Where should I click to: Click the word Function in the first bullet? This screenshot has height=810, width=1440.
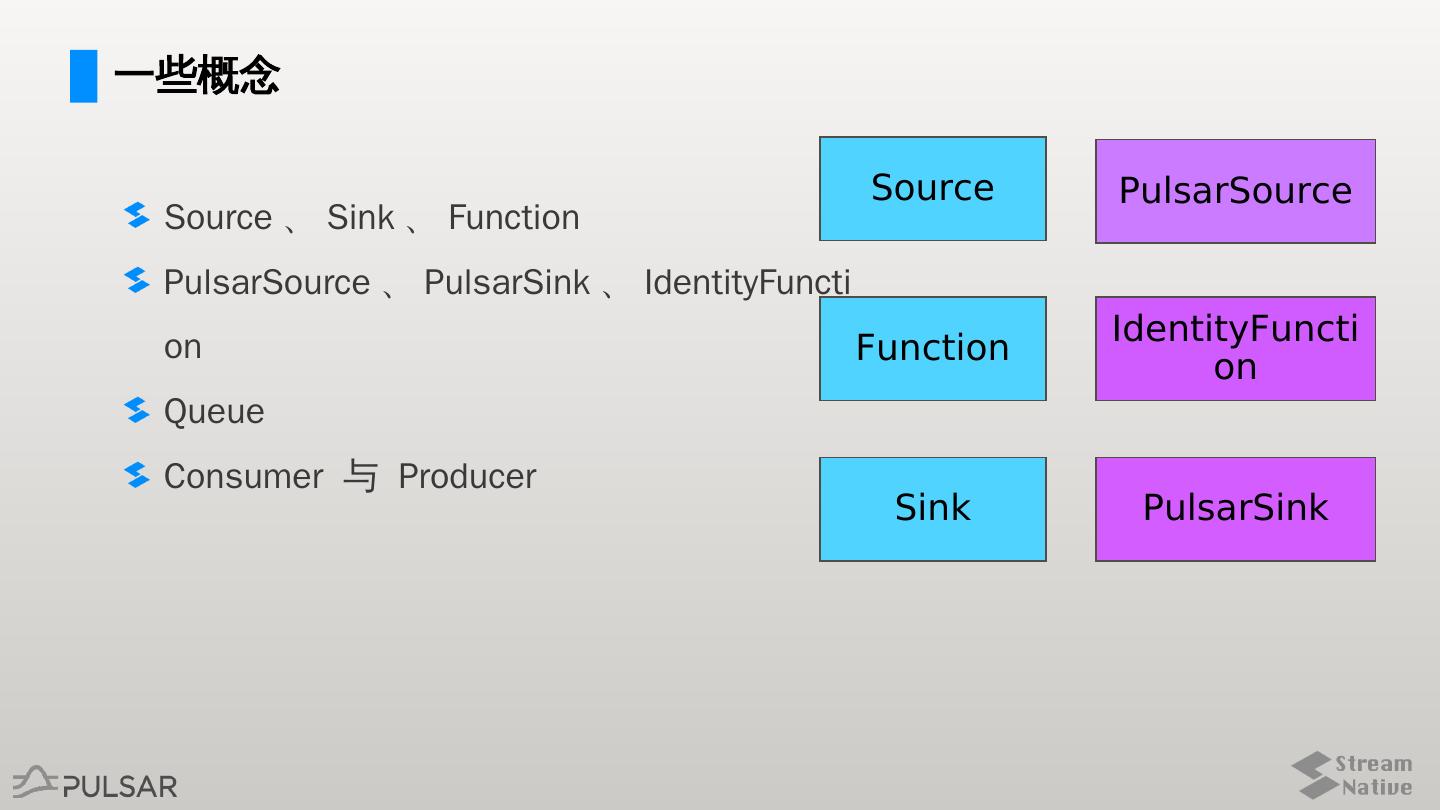click(x=513, y=217)
